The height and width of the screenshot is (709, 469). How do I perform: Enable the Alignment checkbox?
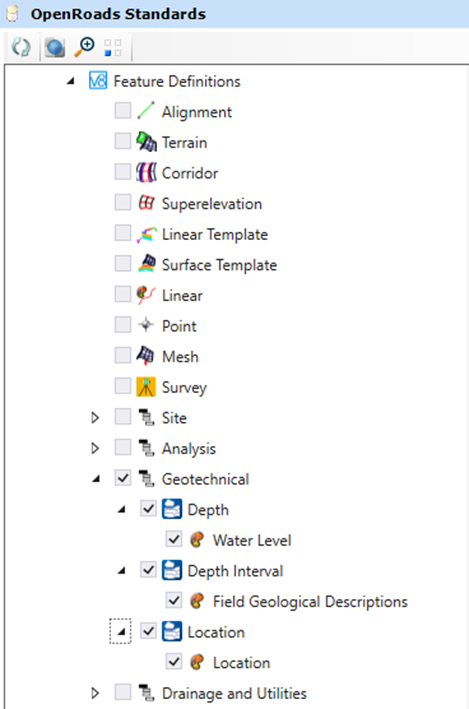123,110
